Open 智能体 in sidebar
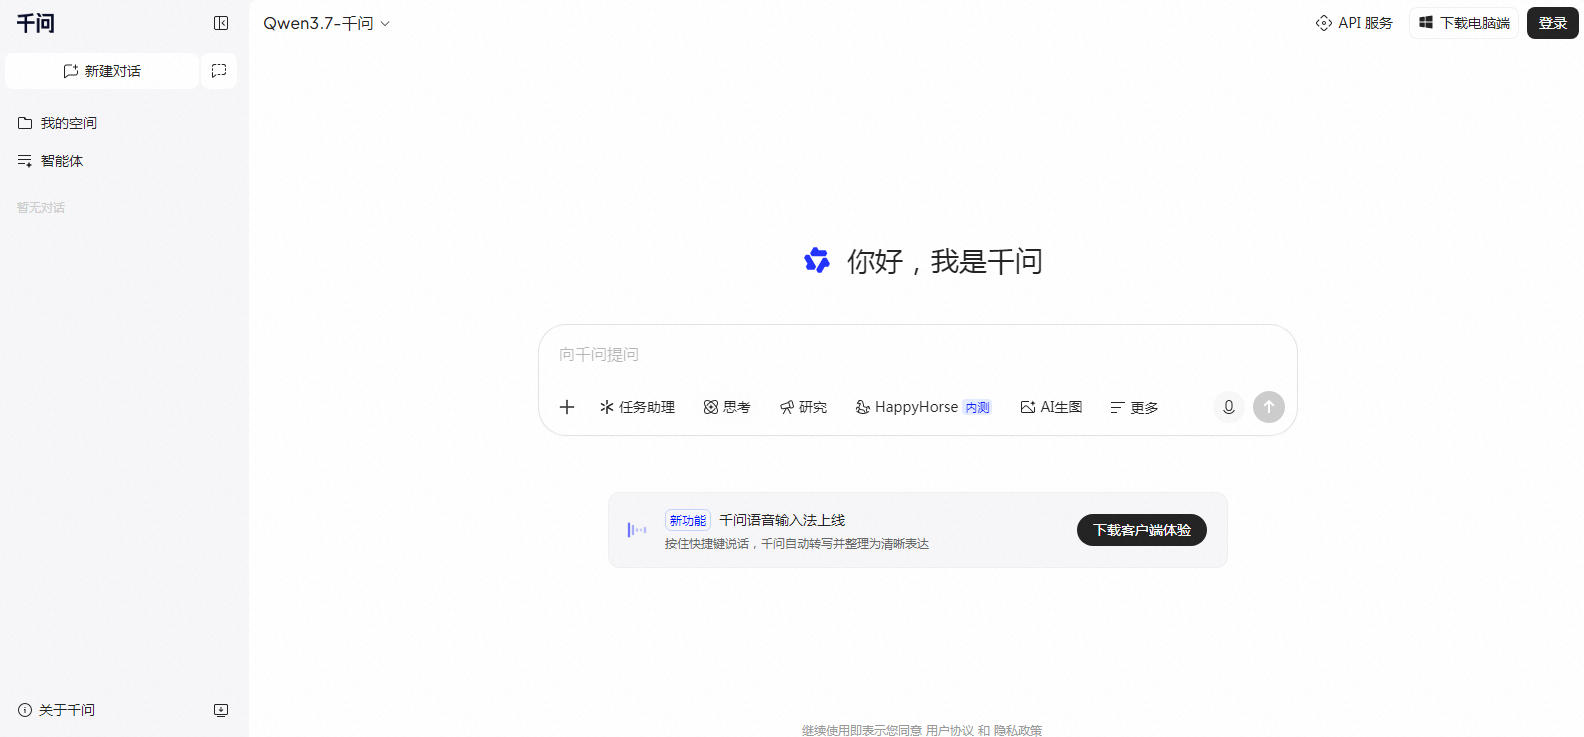 point(51,161)
